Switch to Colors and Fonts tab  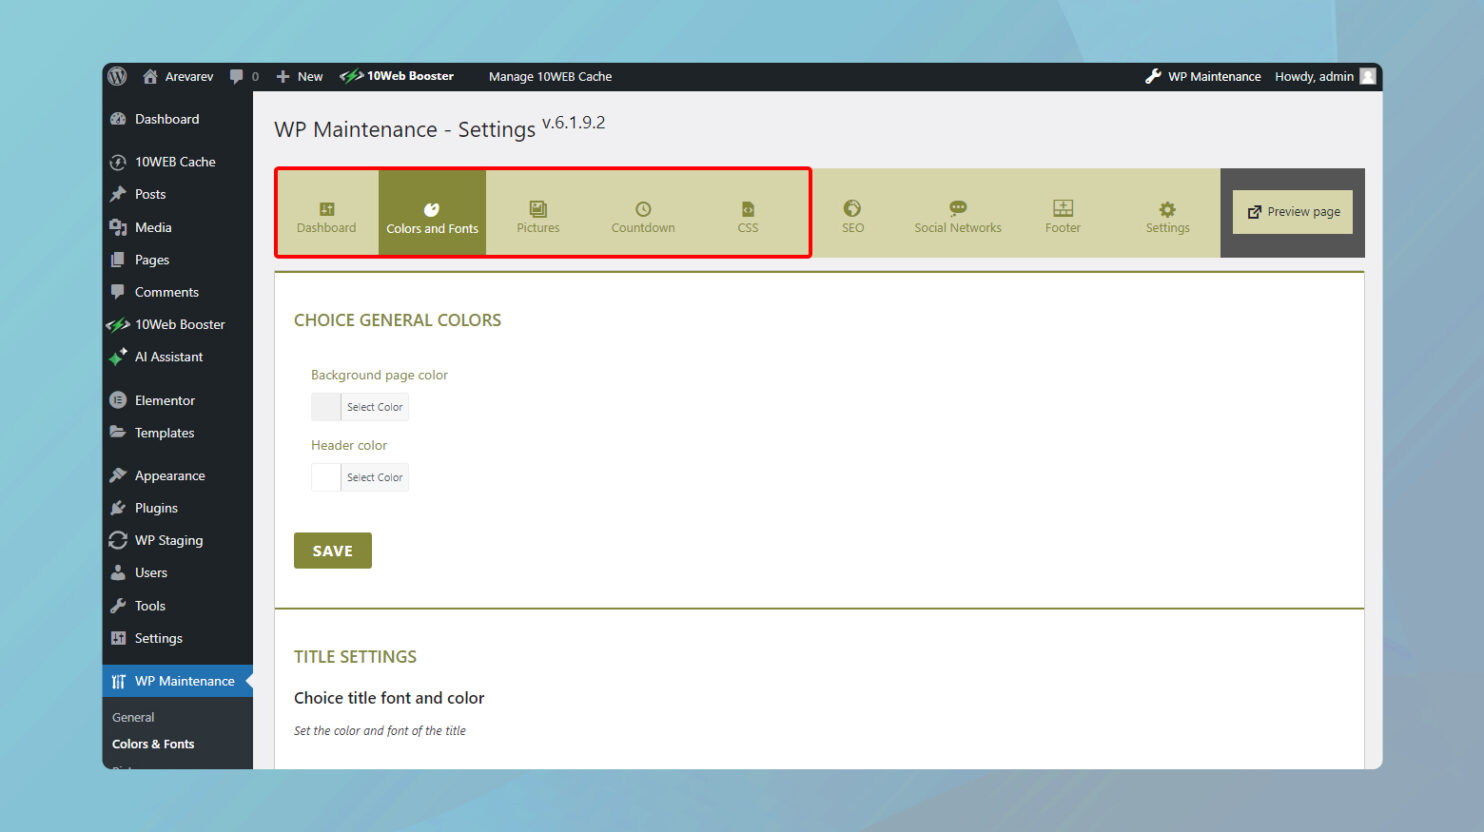[432, 212]
